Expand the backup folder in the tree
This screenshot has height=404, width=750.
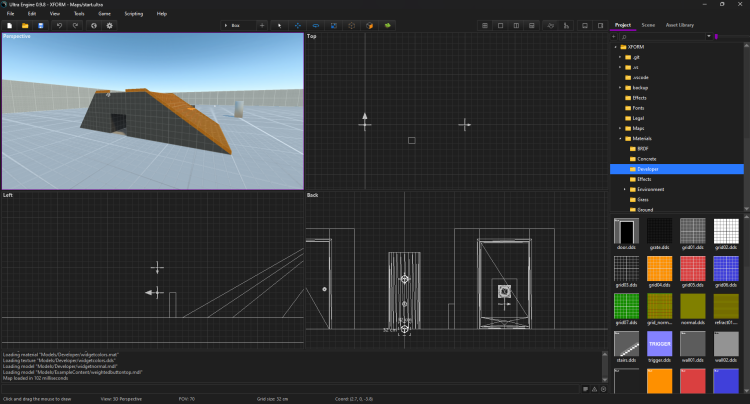point(620,87)
